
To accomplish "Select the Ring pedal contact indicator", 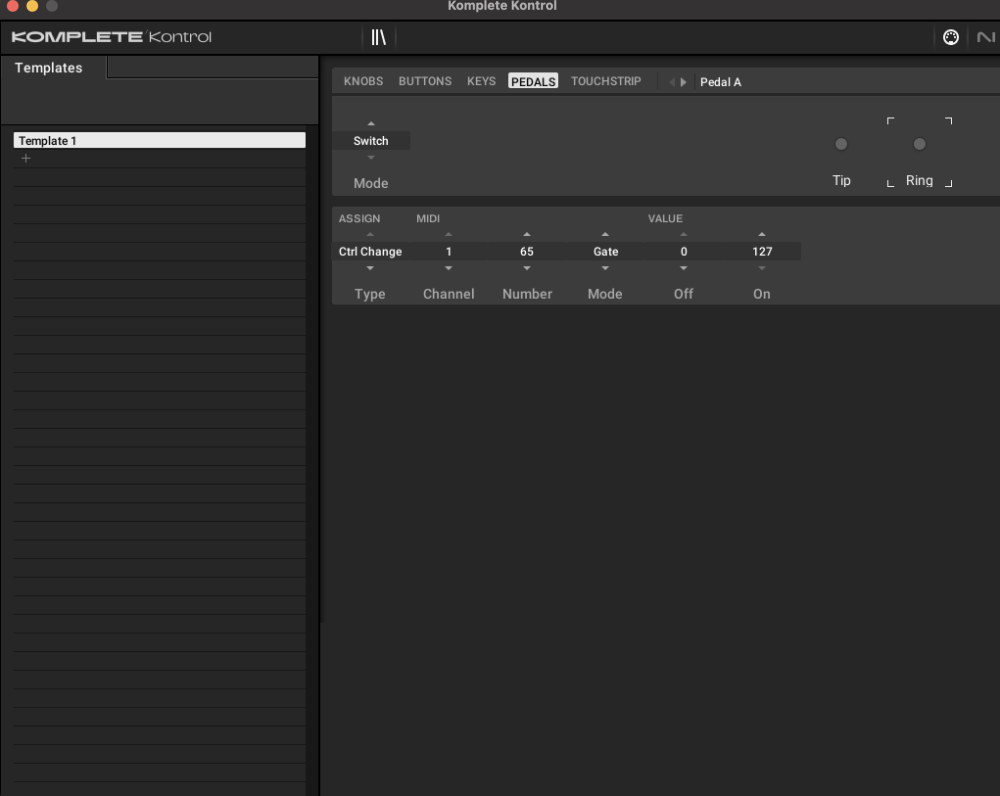I will pos(919,144).
